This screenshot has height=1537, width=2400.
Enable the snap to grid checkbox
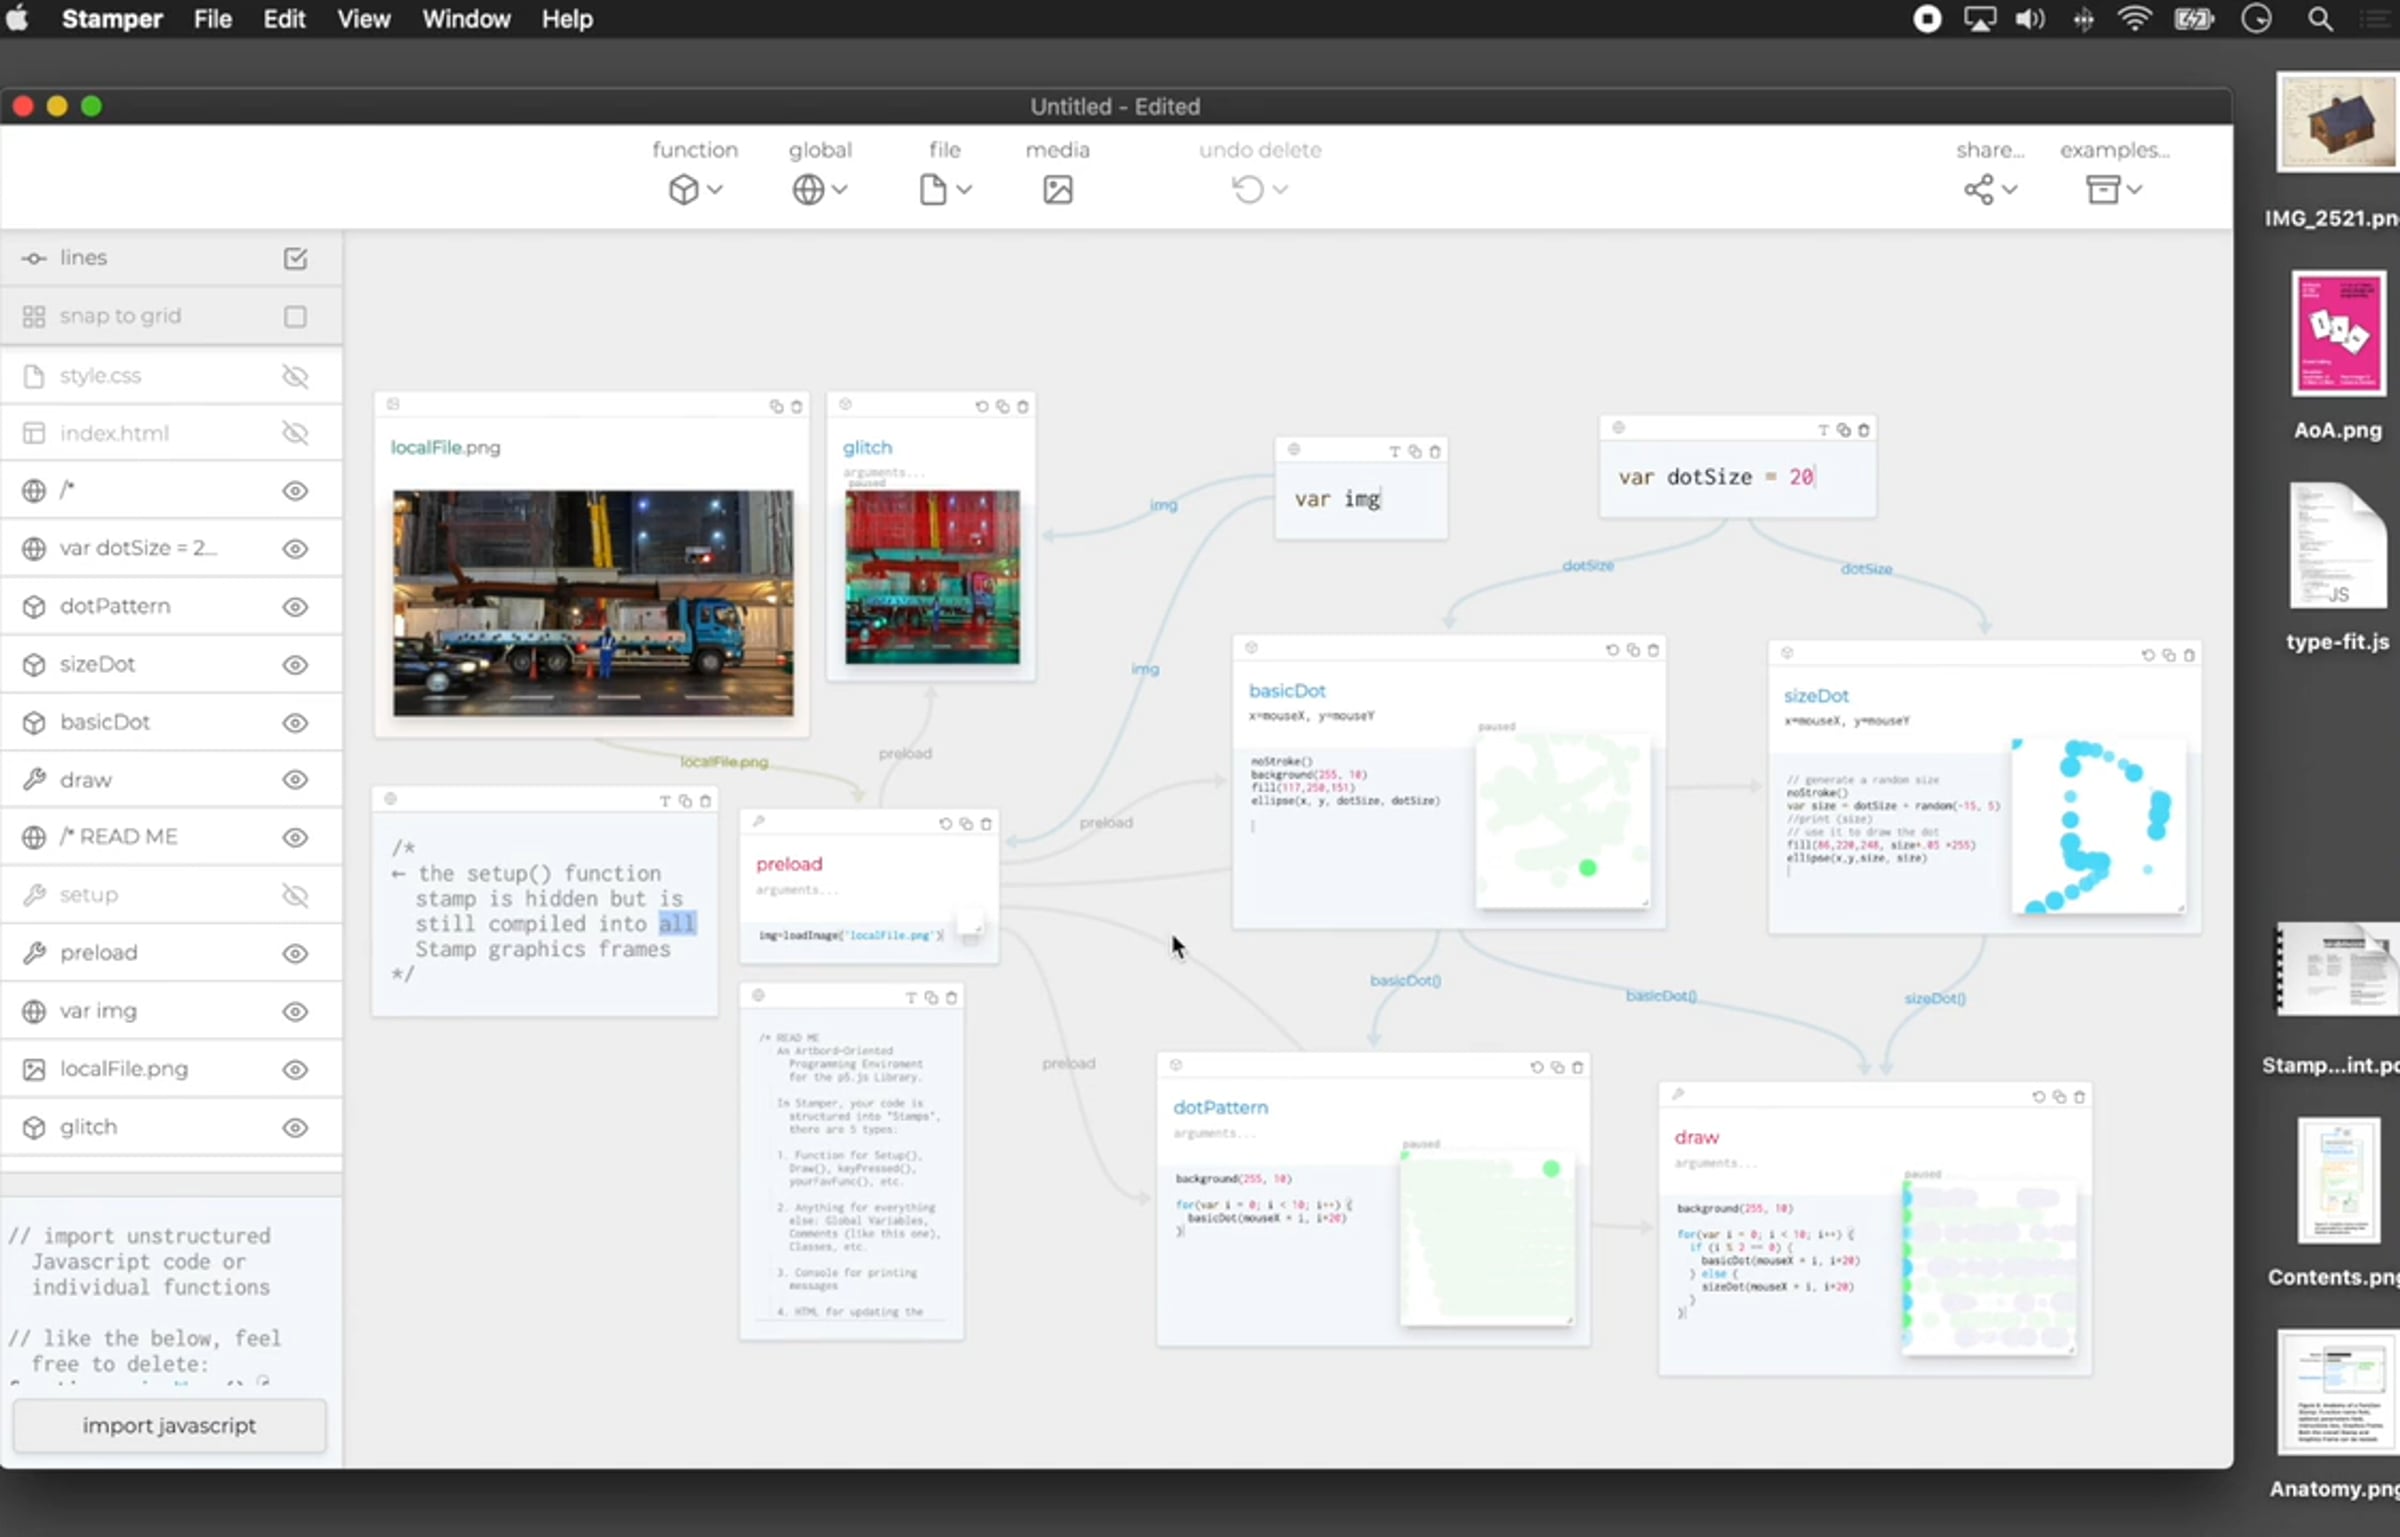point(295,317)
